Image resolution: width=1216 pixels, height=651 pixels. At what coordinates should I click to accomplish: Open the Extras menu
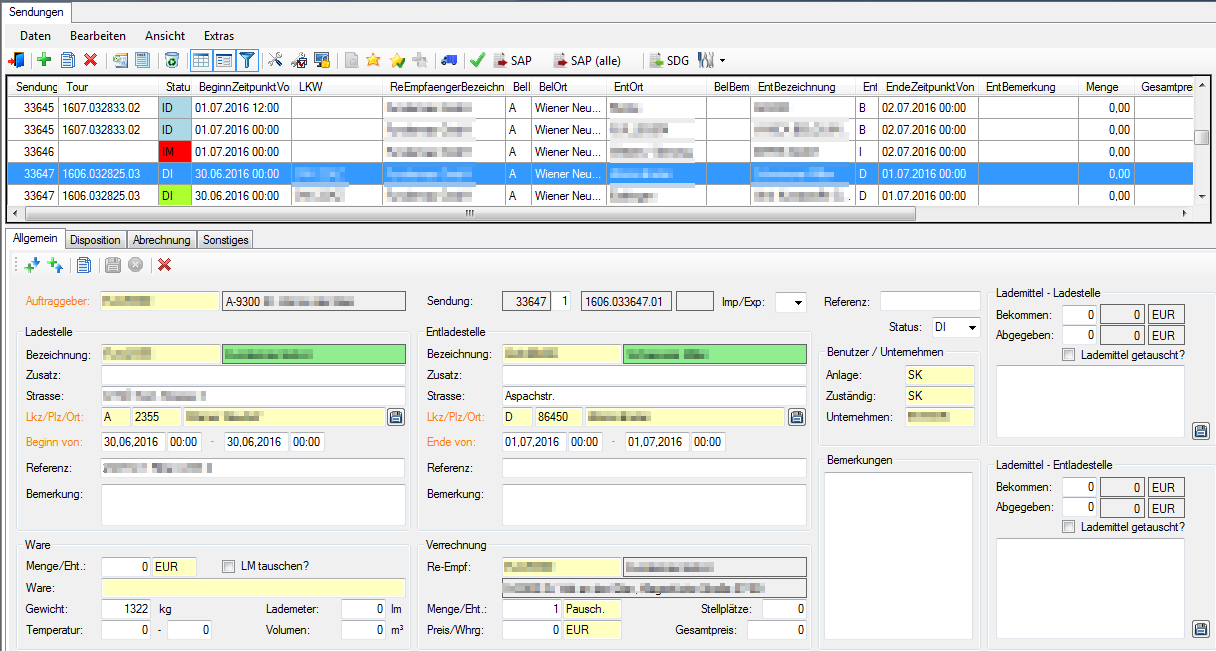click(x=218, y=36)
